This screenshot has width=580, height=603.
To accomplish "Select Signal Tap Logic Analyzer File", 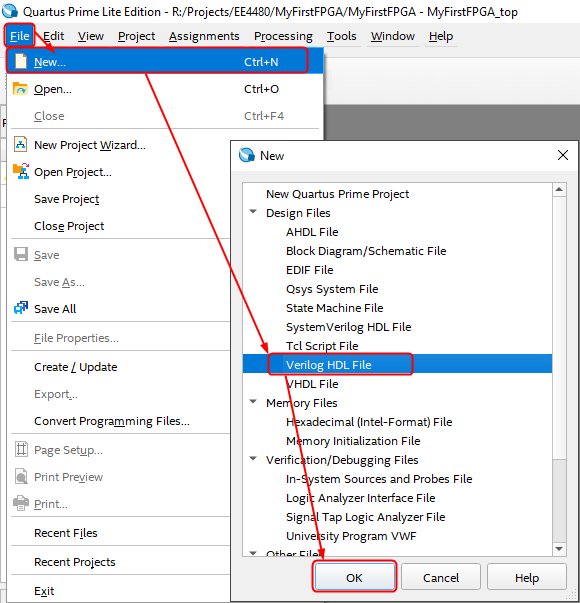I will click(365, 517).
